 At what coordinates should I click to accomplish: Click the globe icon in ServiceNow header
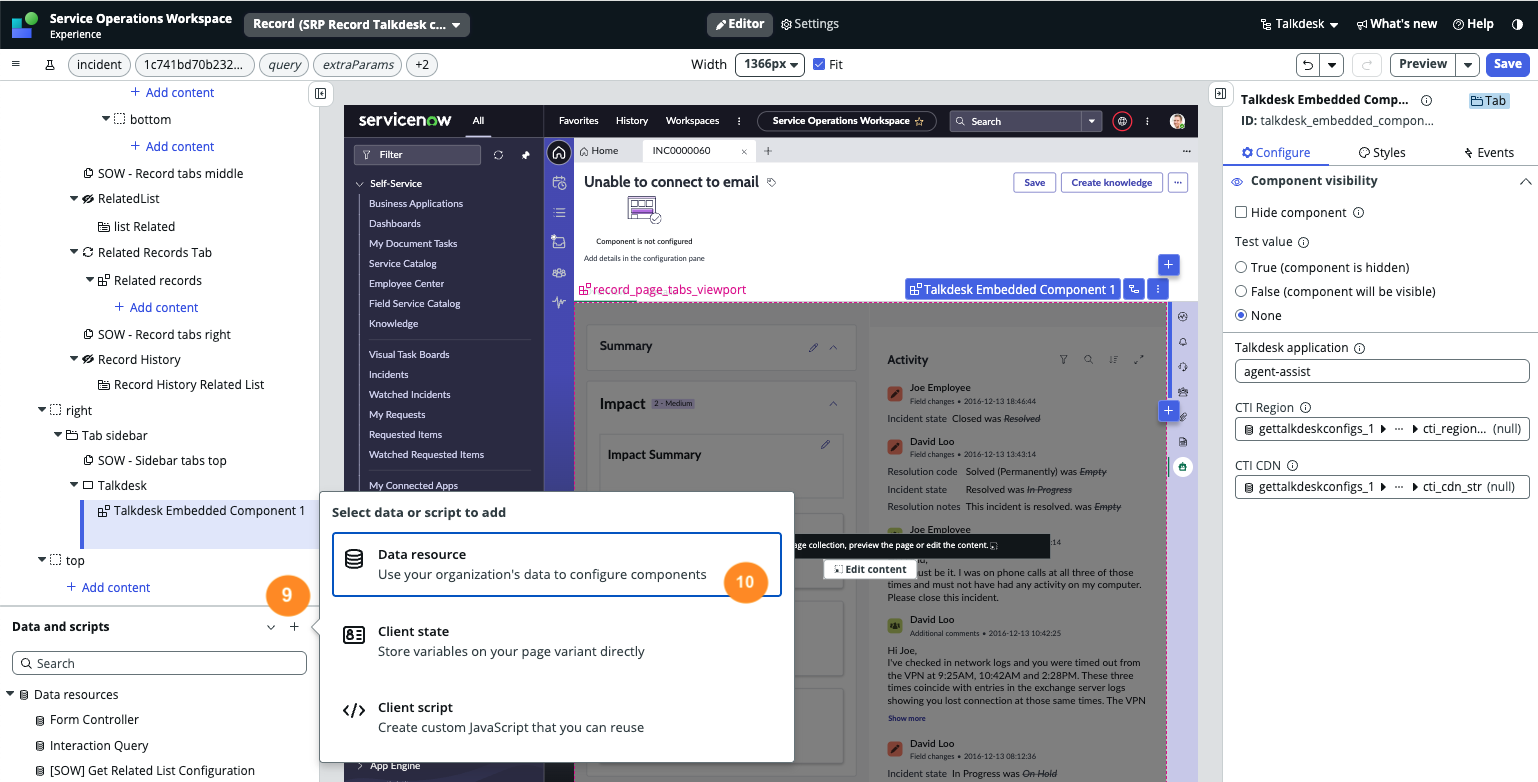tap(1122, 121)
